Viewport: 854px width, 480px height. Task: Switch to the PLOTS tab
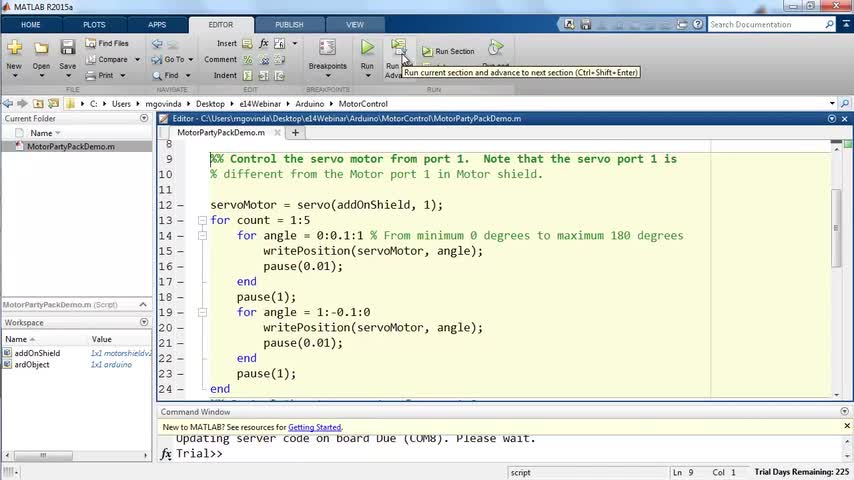[x=94, y=25]
